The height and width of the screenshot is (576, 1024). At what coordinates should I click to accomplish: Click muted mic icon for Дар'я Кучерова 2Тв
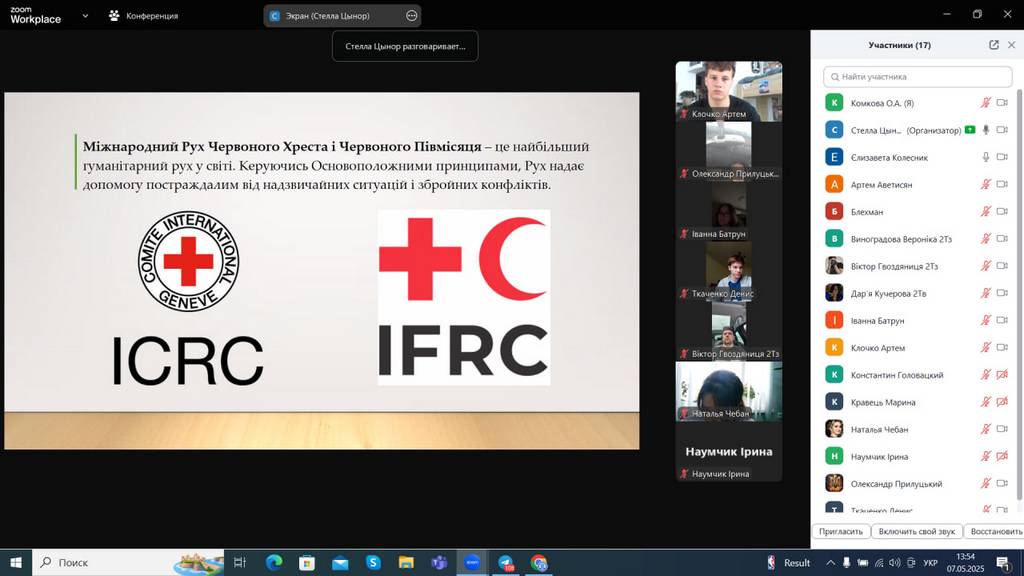tap(985, 293)
